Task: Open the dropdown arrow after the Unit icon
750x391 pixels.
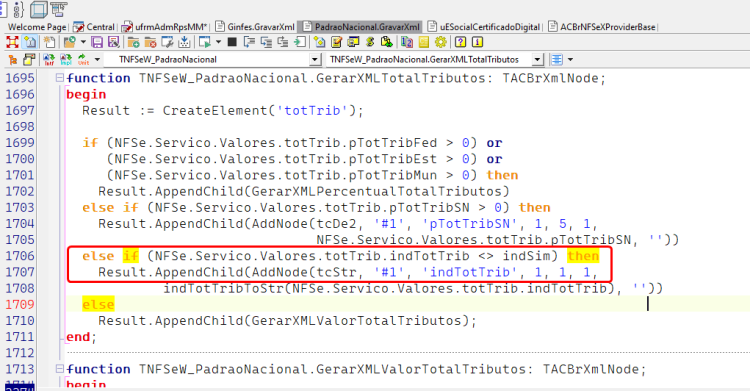Action: point(97,59)
